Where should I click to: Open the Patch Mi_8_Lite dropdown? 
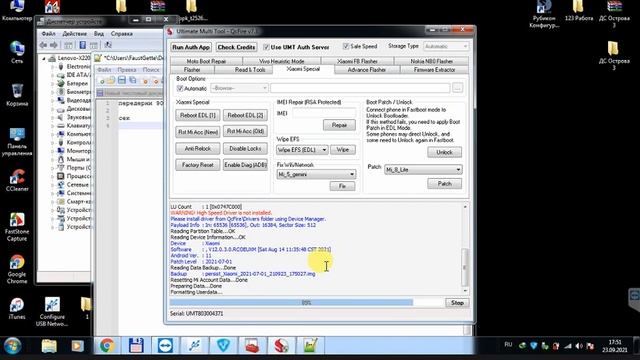[x=423, y=169]
